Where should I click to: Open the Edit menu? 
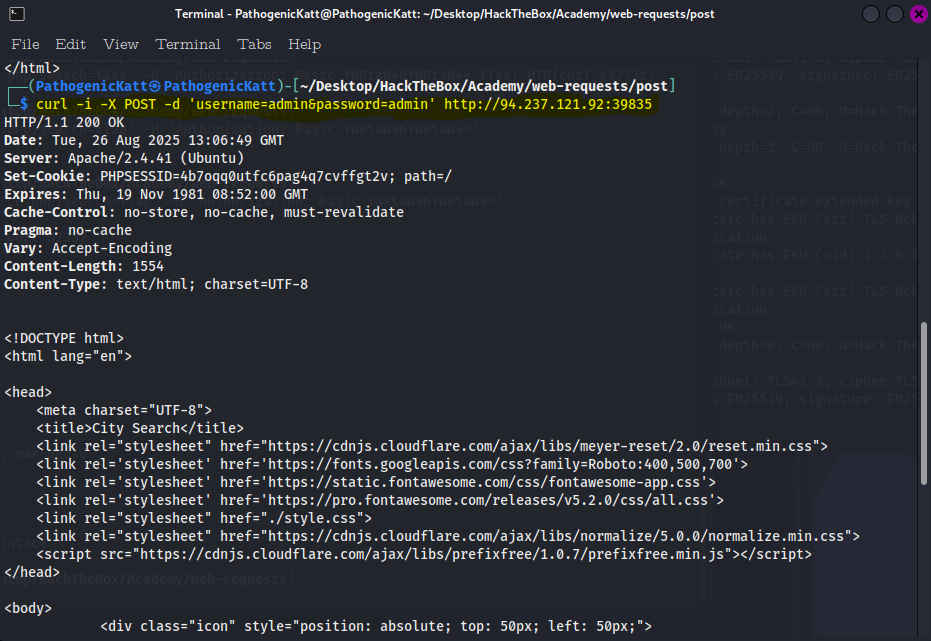point(70,44)
